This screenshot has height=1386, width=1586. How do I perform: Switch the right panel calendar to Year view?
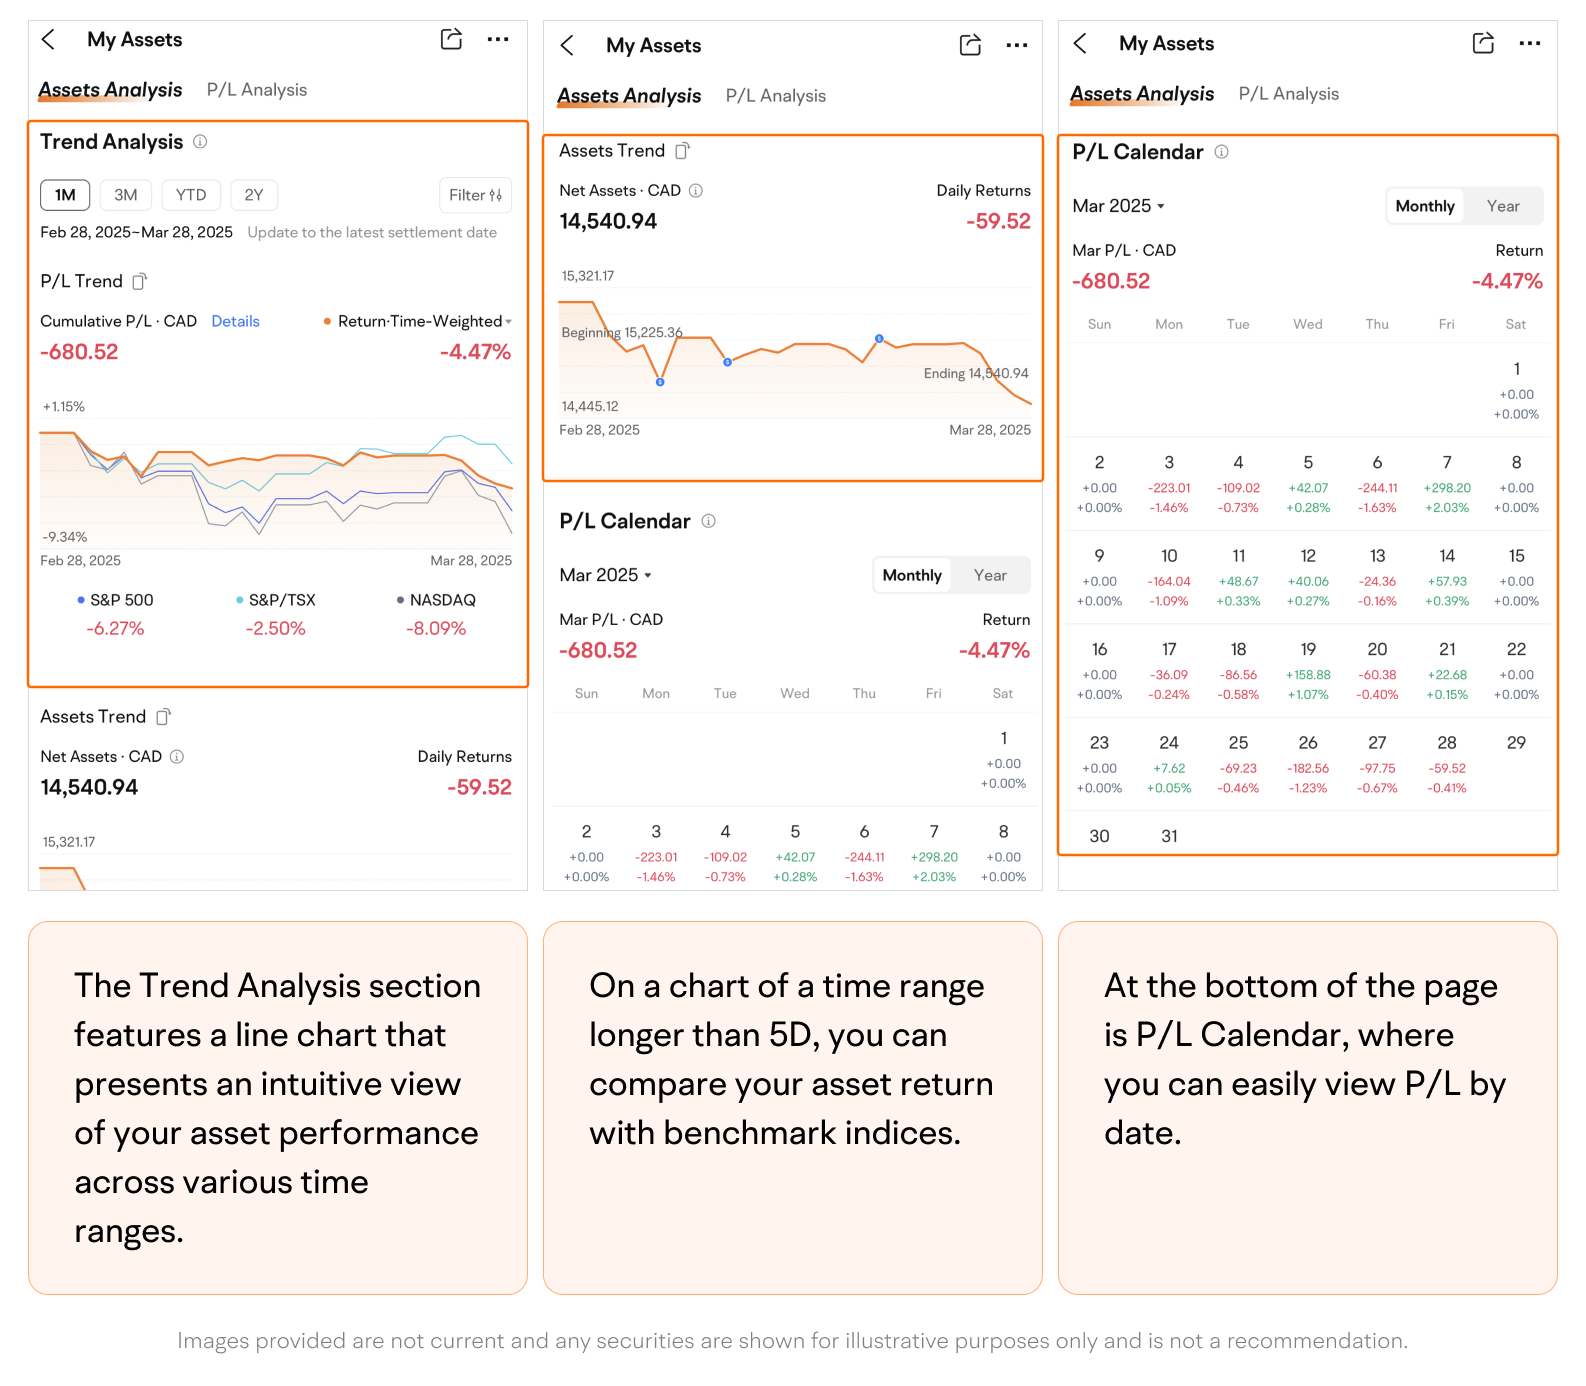tap(1502, 206)
